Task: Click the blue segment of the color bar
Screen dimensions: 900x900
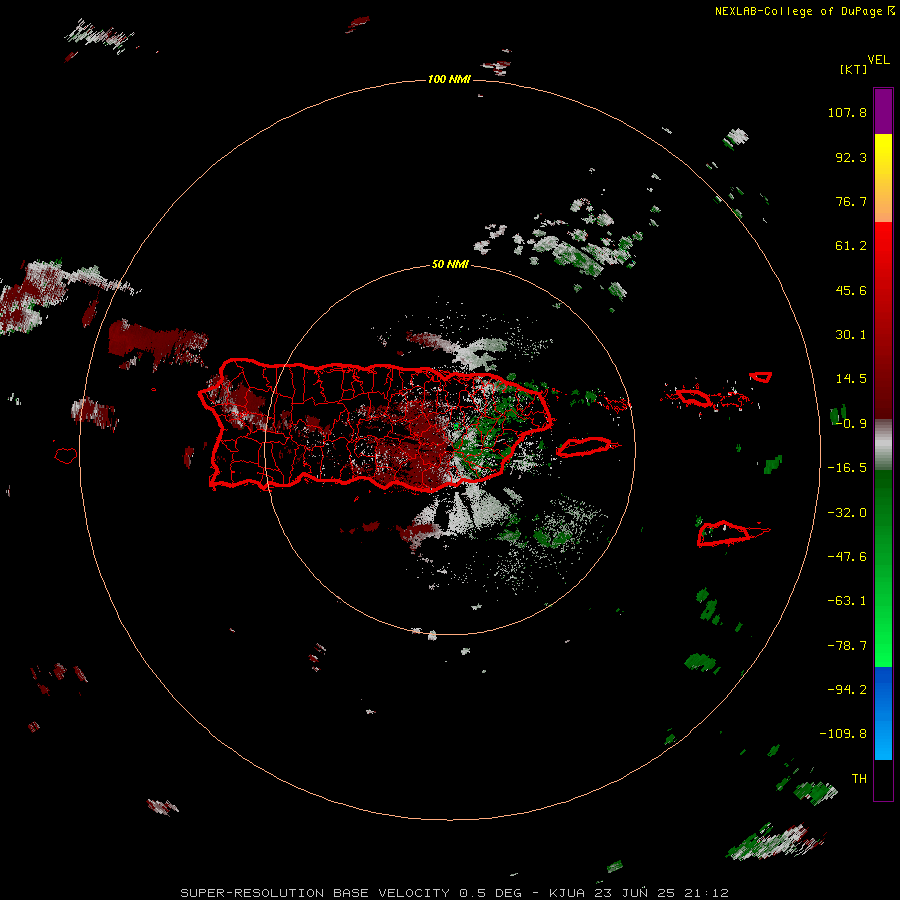Action: point(883,713)
